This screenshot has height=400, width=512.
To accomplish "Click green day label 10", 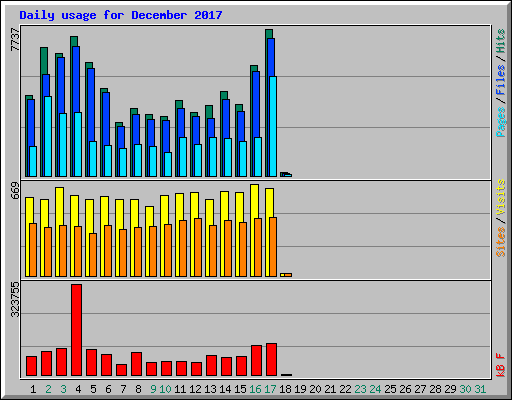I will tap(165, 389).
